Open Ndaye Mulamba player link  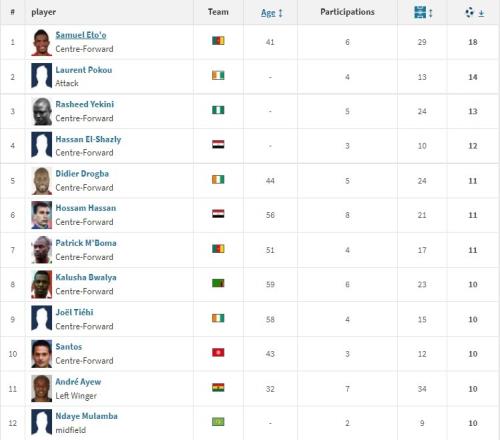(87, 416)
